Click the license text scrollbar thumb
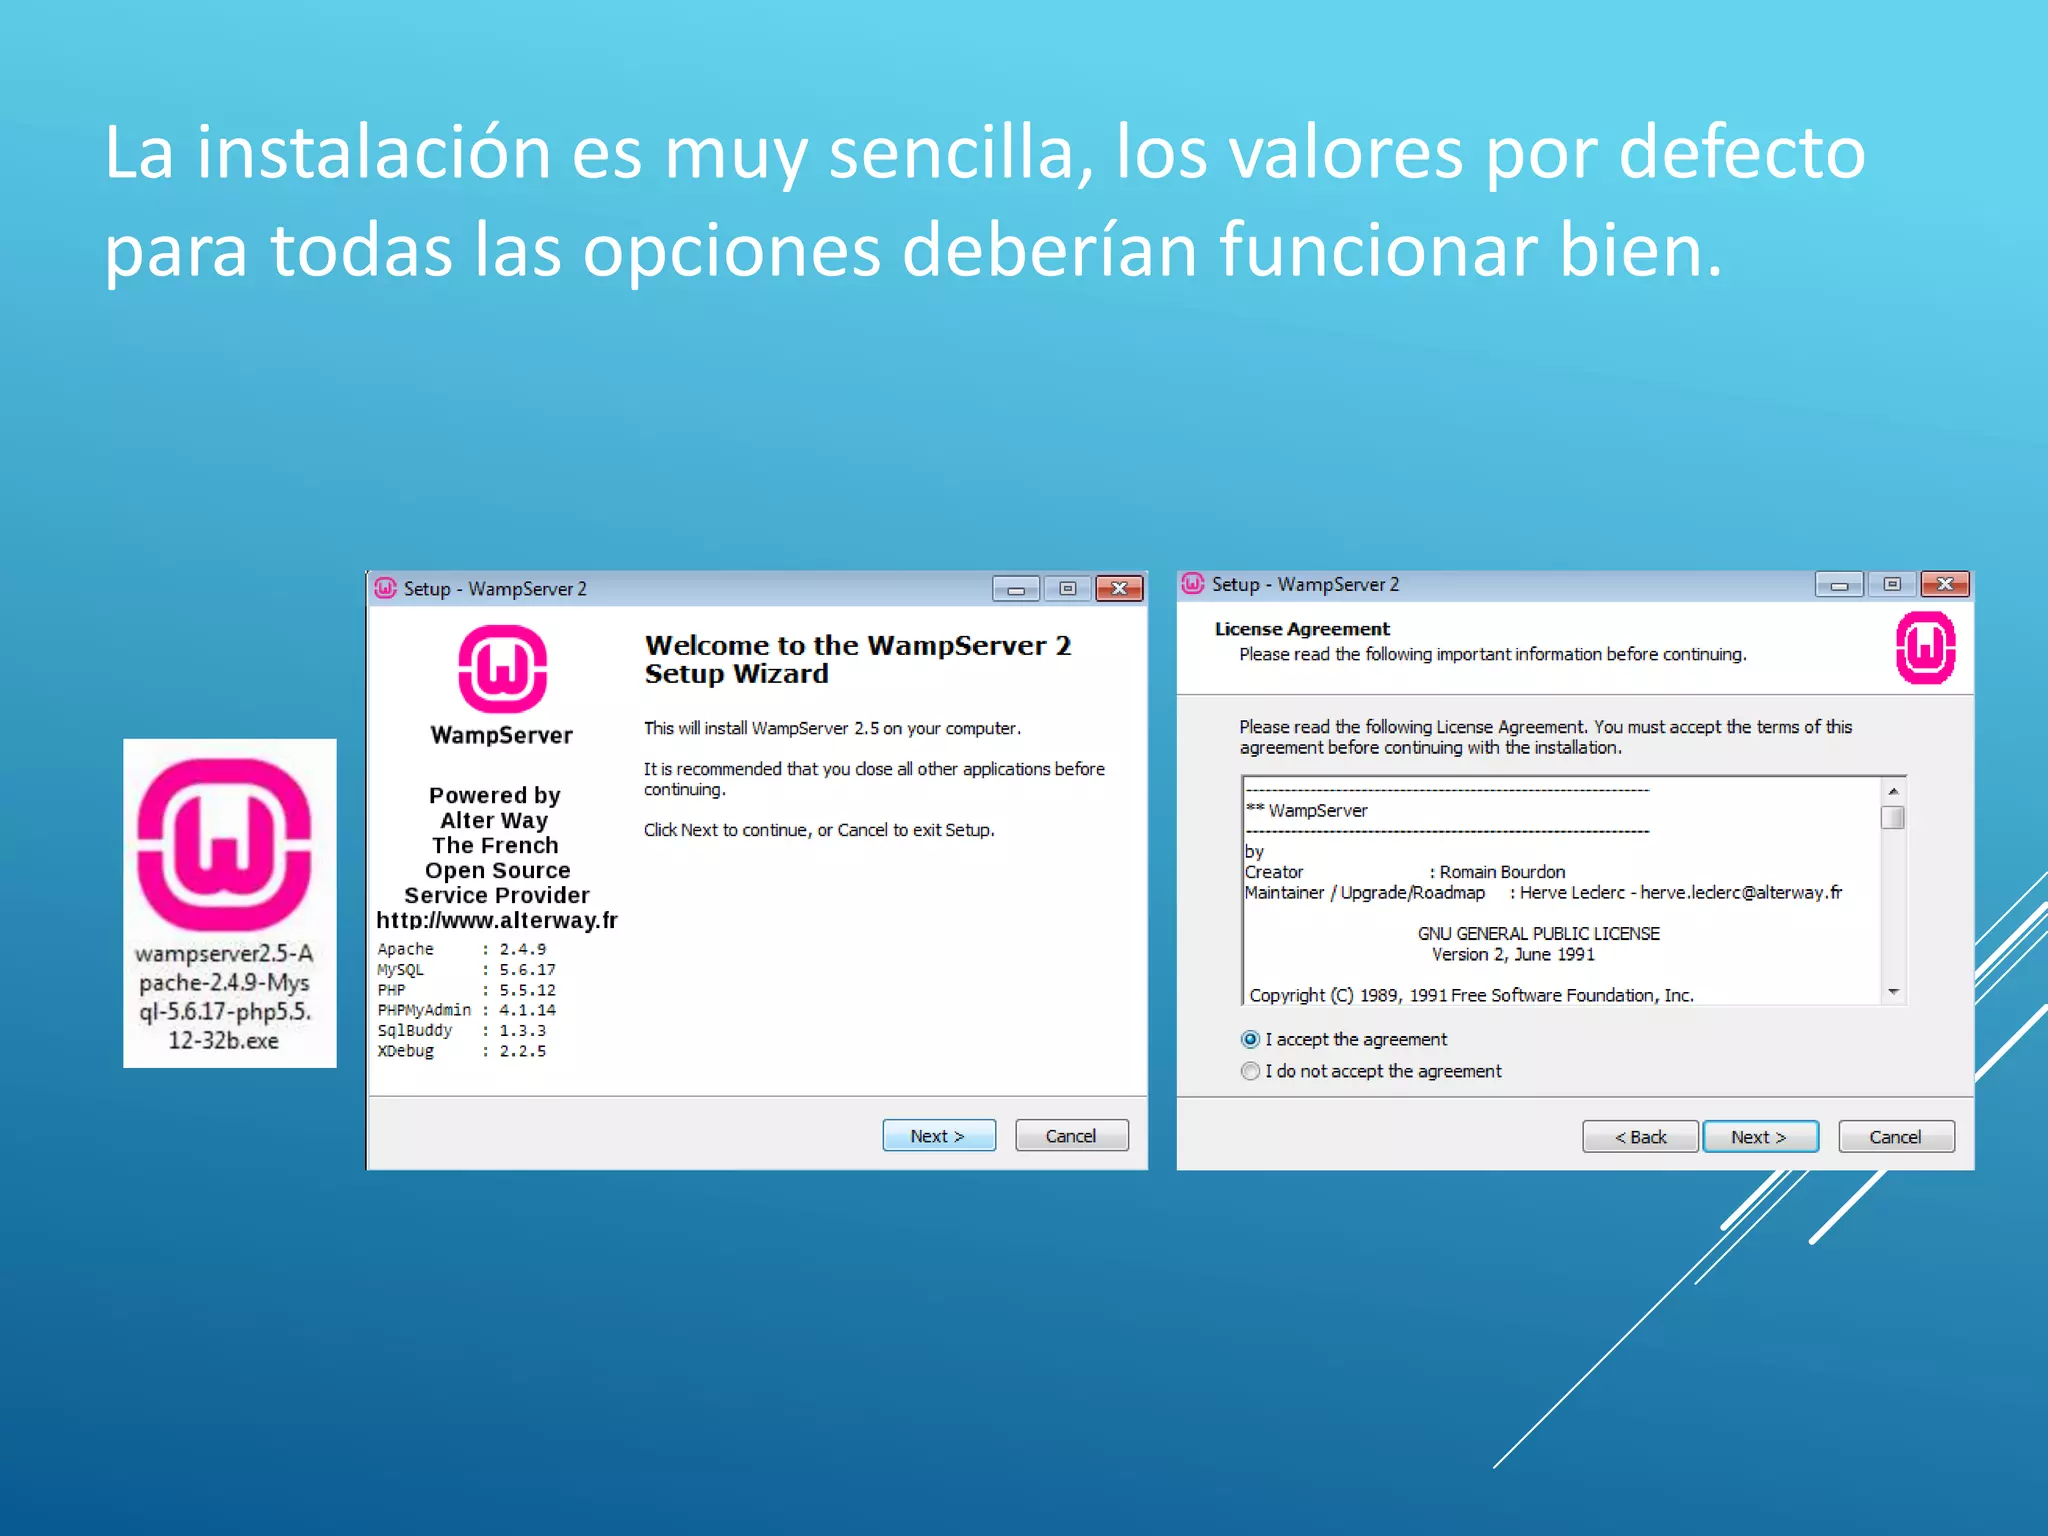 point(1893,817)
